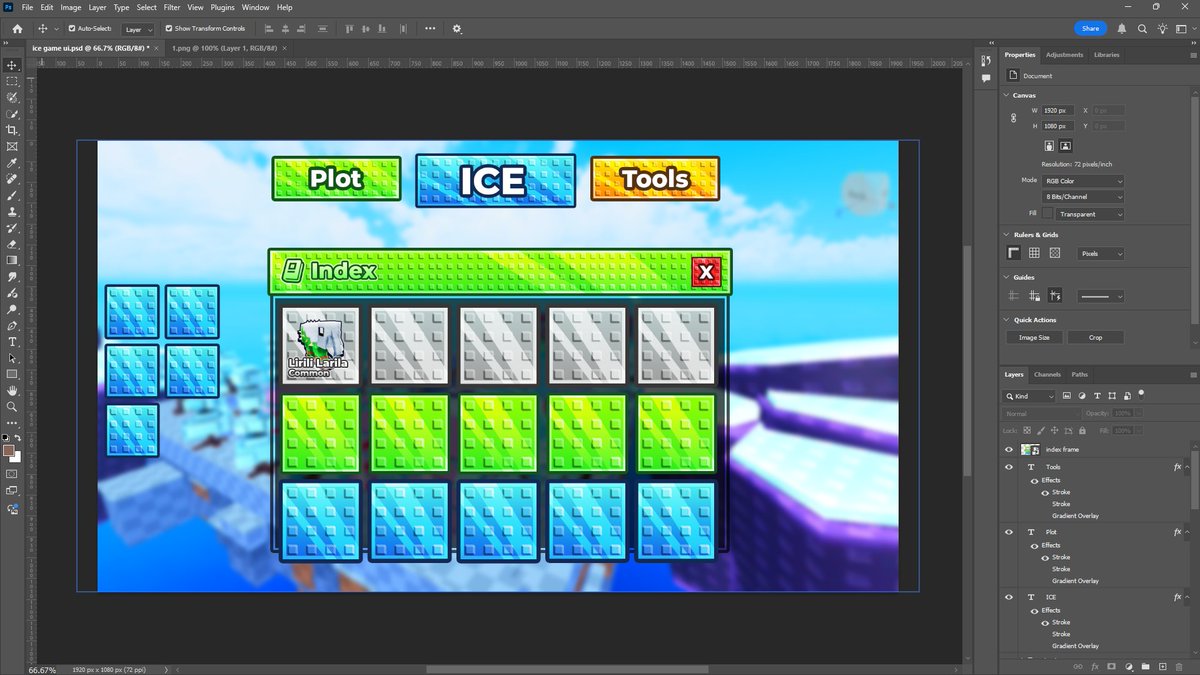This screenshot has width=1200, height=675.
Task: Click the canvas width W field
Action: click(x=1058, y=110)
